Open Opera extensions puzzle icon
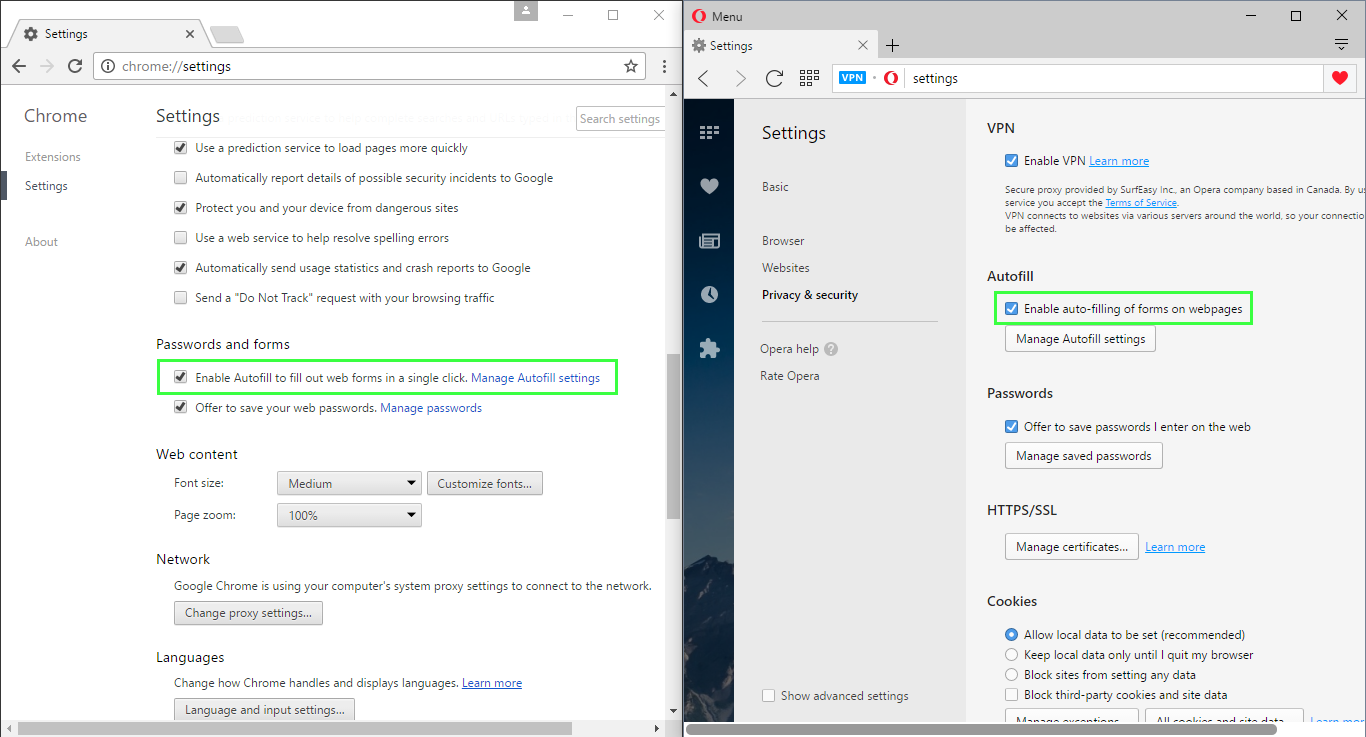Viewport: 1366px width, 737px height. tap(709, 348)
